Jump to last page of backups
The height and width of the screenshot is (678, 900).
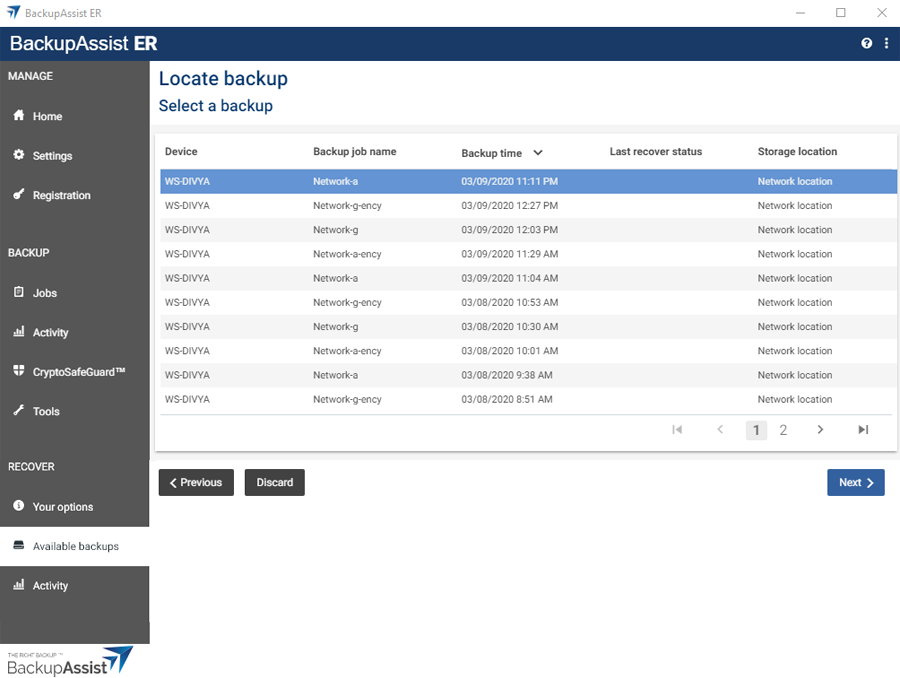point(863,430)
